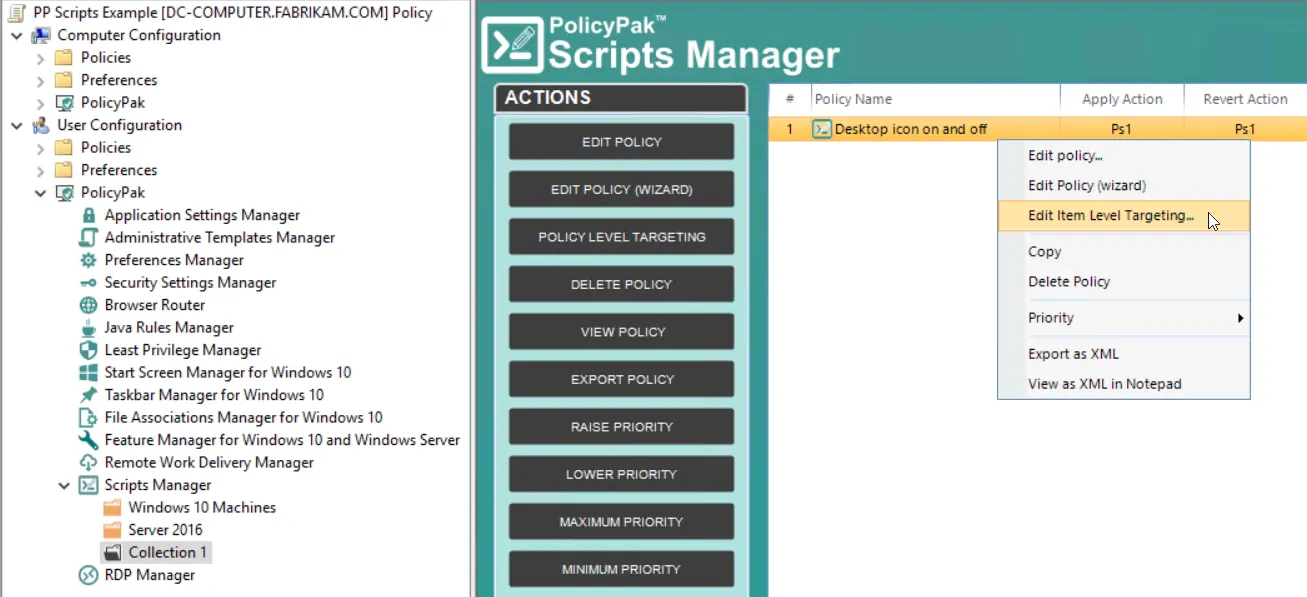Select the Windows 10 Machines collection

(x=202, y=508)
